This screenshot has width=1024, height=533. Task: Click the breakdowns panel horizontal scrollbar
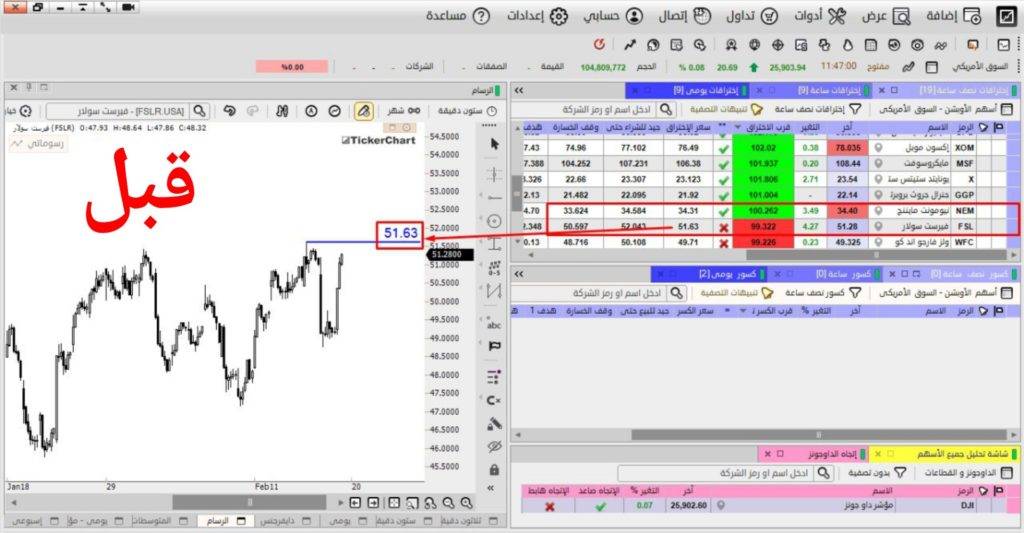(x=819, y=434)
